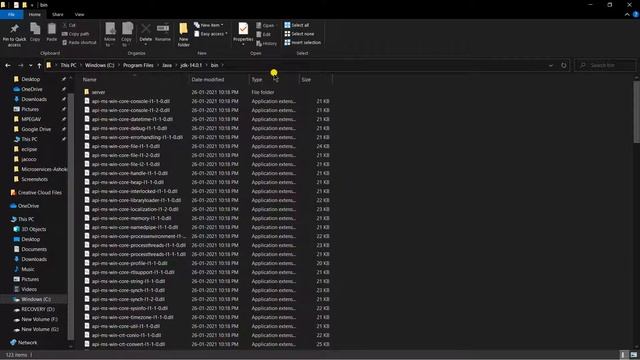
Task: Minimize the ribbon with the top-right chevron
Action: (627, 14)
